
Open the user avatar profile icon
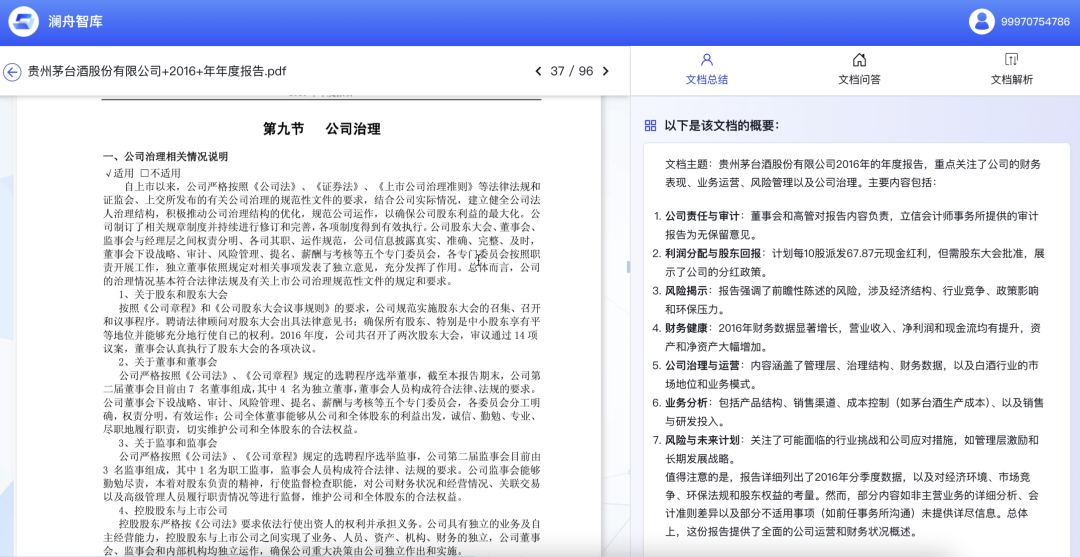[982, 21]
